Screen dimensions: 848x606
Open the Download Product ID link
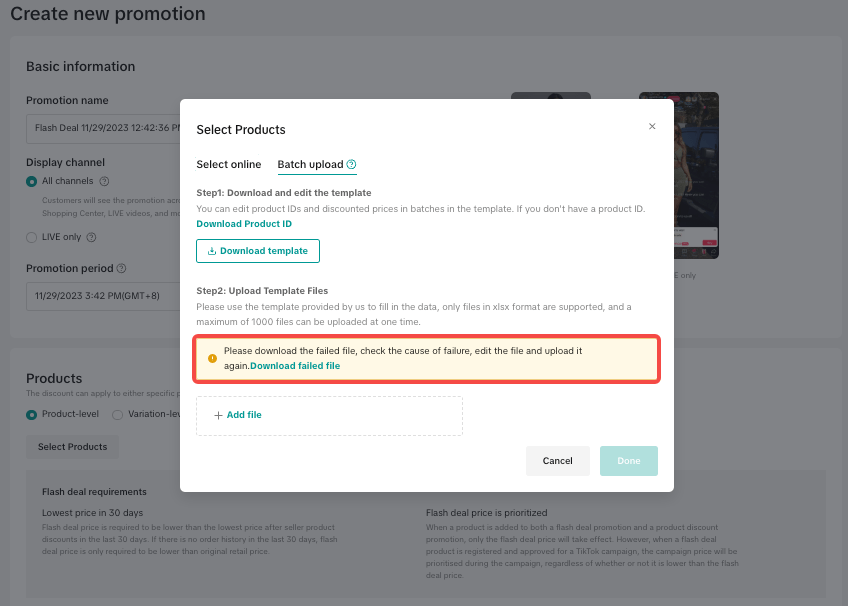point(244,224)
